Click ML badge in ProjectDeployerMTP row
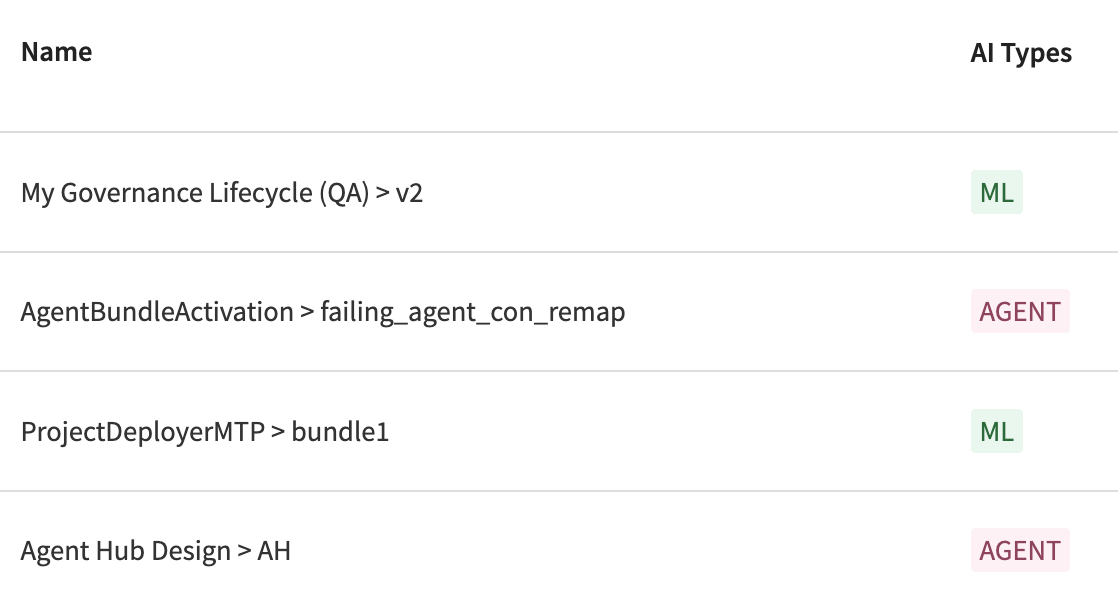Image resolution: width=1118 pixels, height=606 pixels. [996, 432]
